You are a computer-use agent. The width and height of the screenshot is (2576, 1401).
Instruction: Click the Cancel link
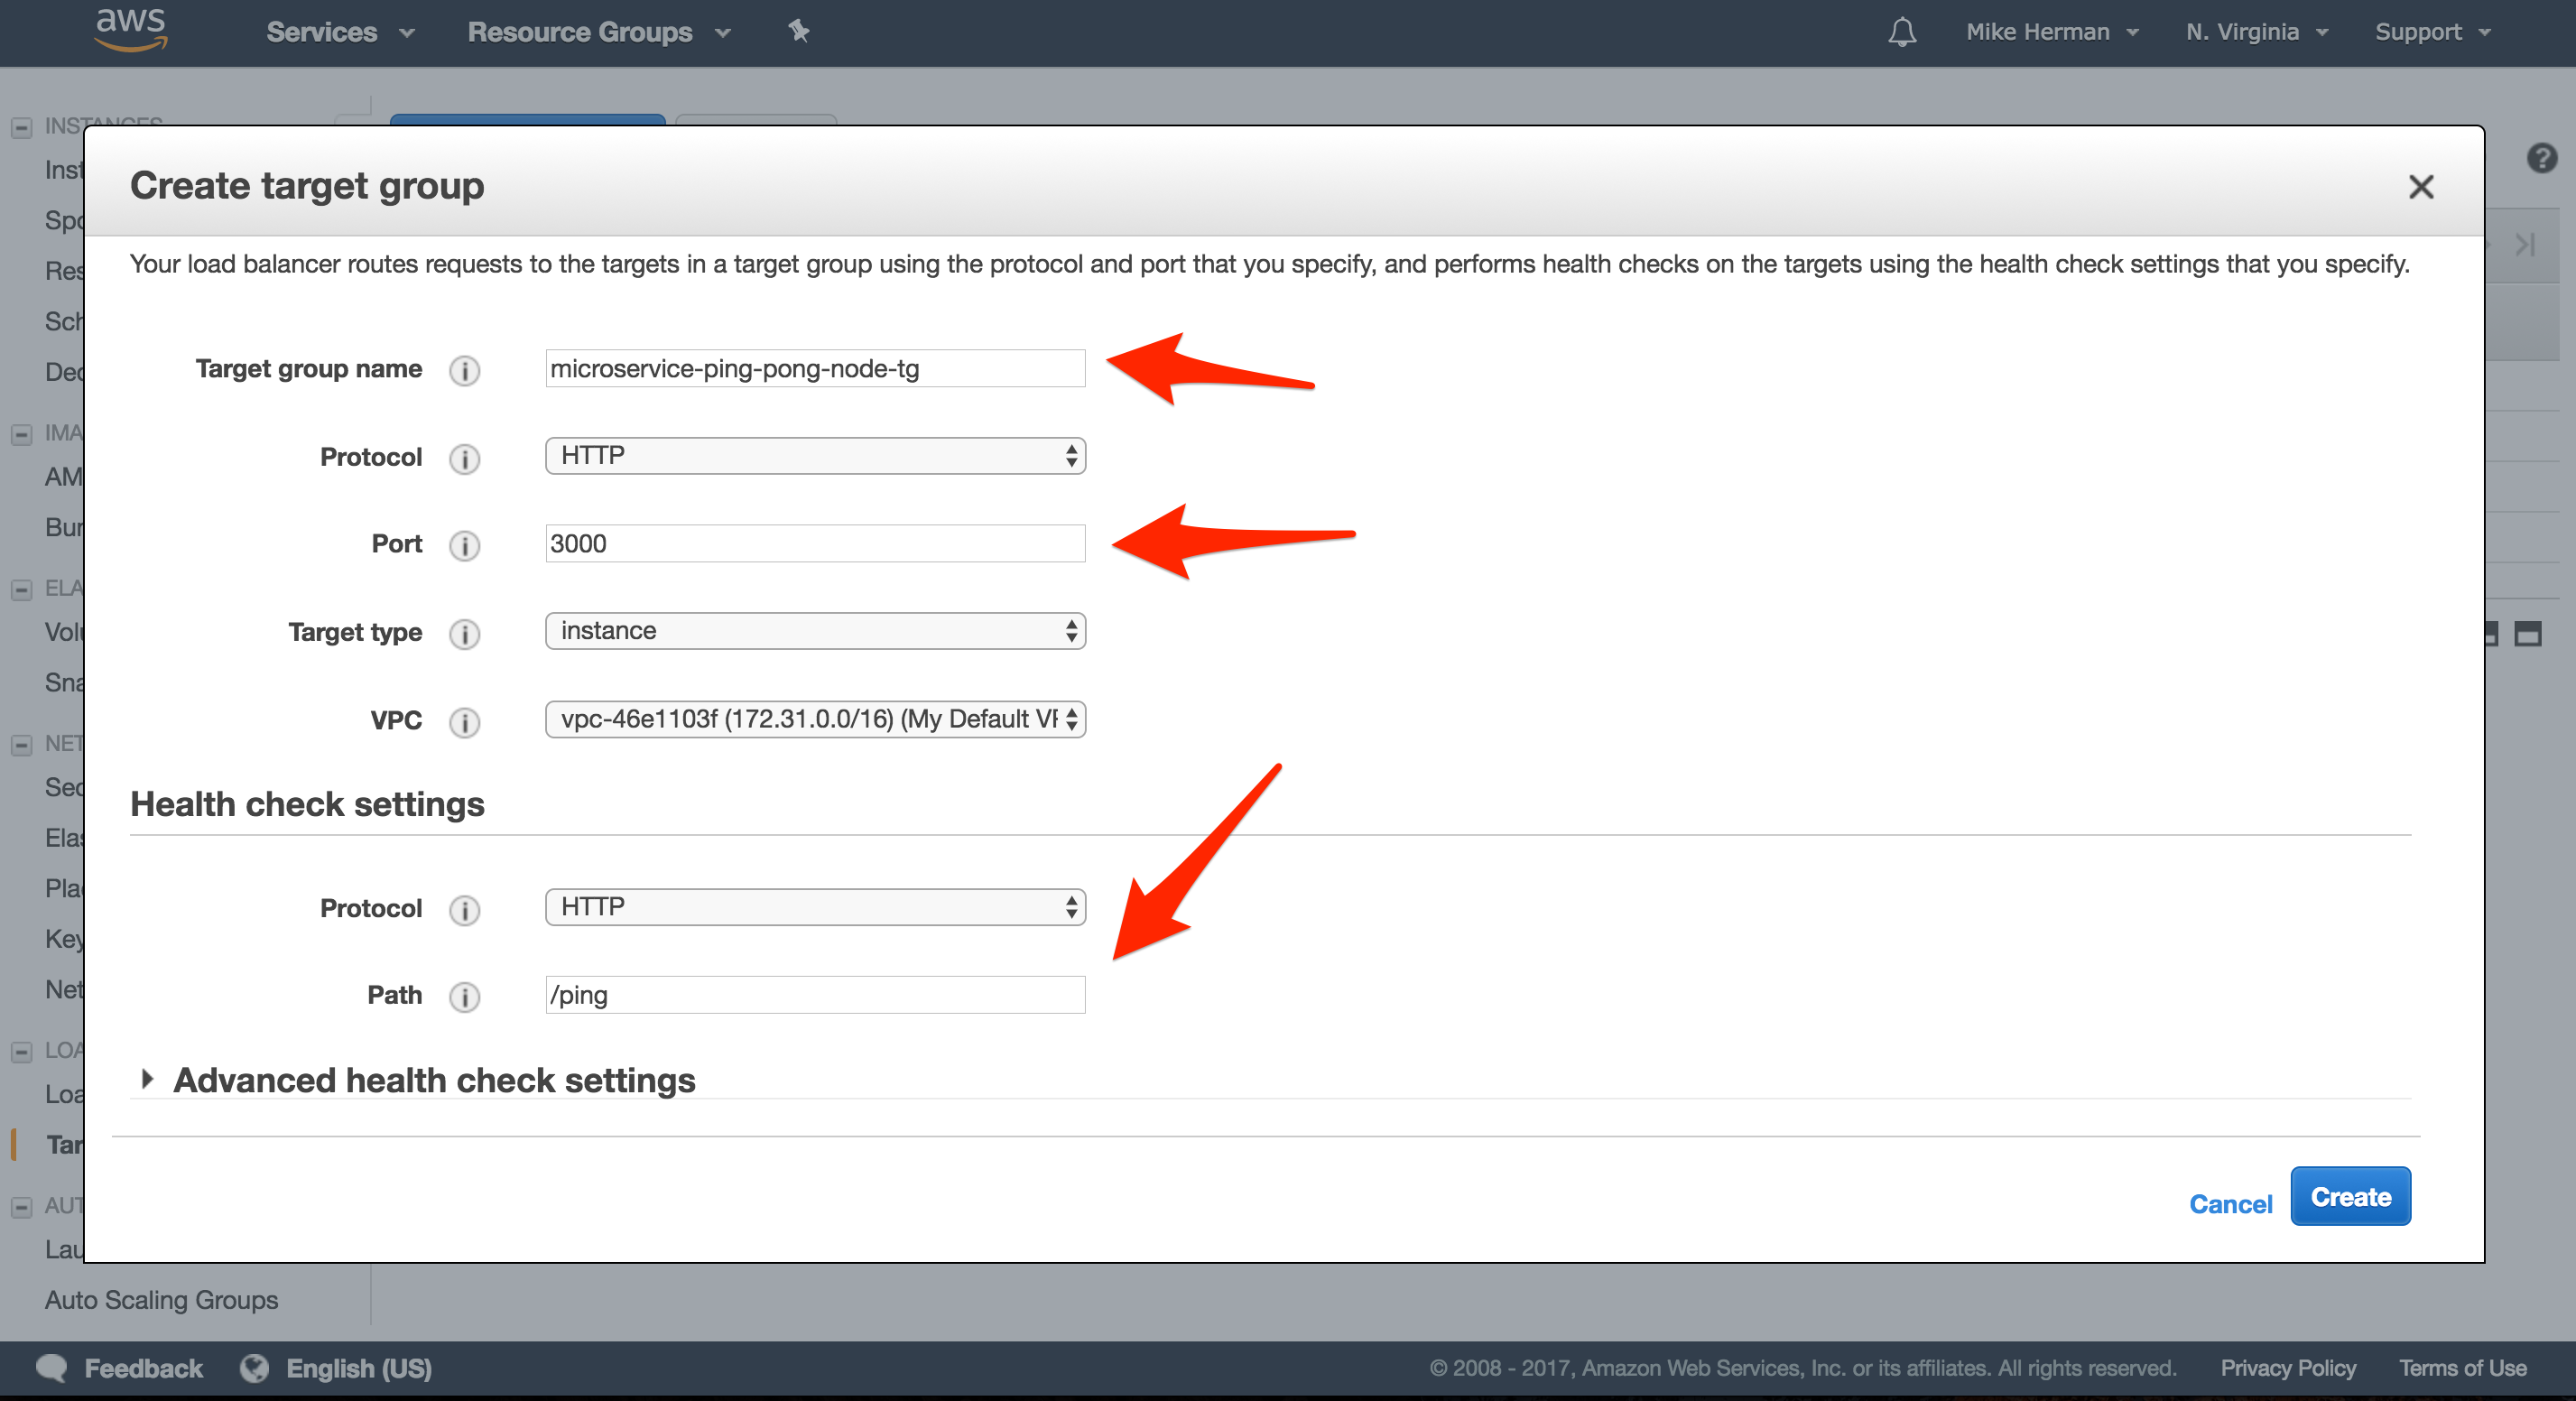click(x=2230, y=1204)
